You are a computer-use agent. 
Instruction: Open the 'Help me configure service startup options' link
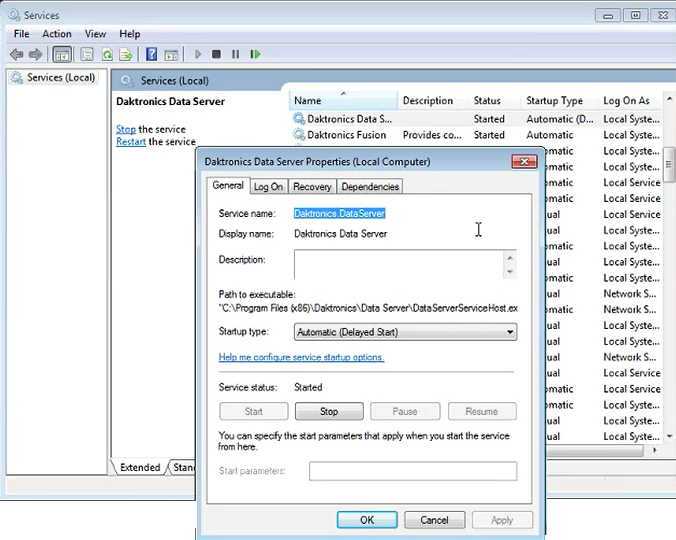point(301,357)
